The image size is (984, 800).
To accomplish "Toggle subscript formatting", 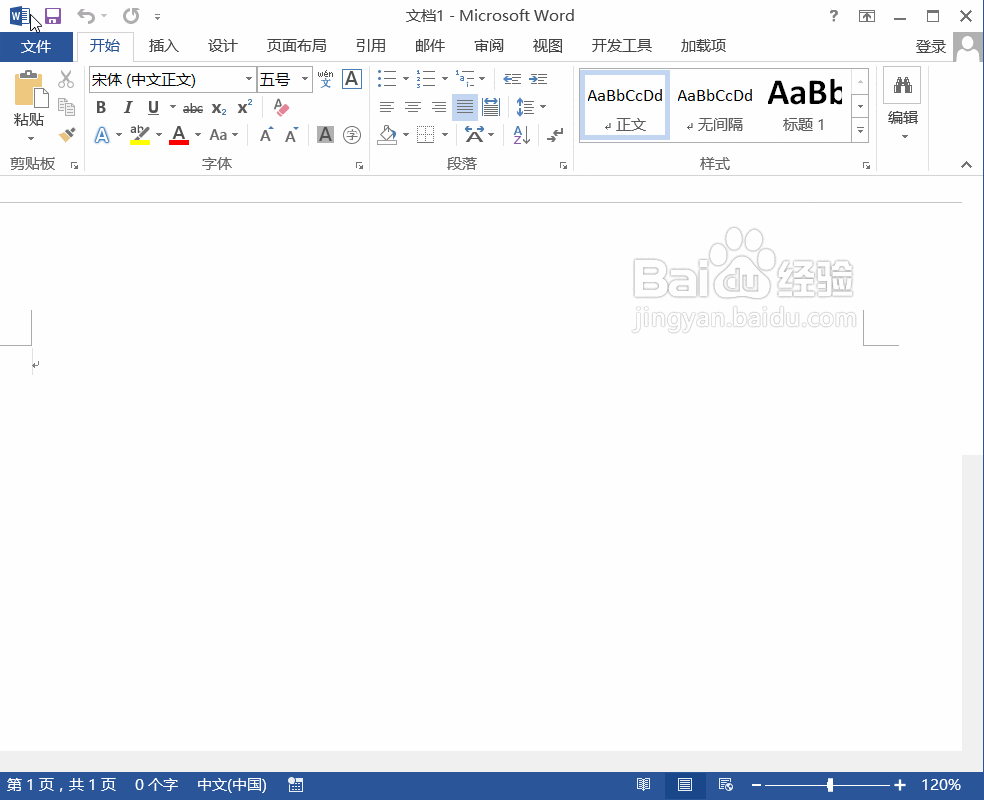I will [219, 108].
